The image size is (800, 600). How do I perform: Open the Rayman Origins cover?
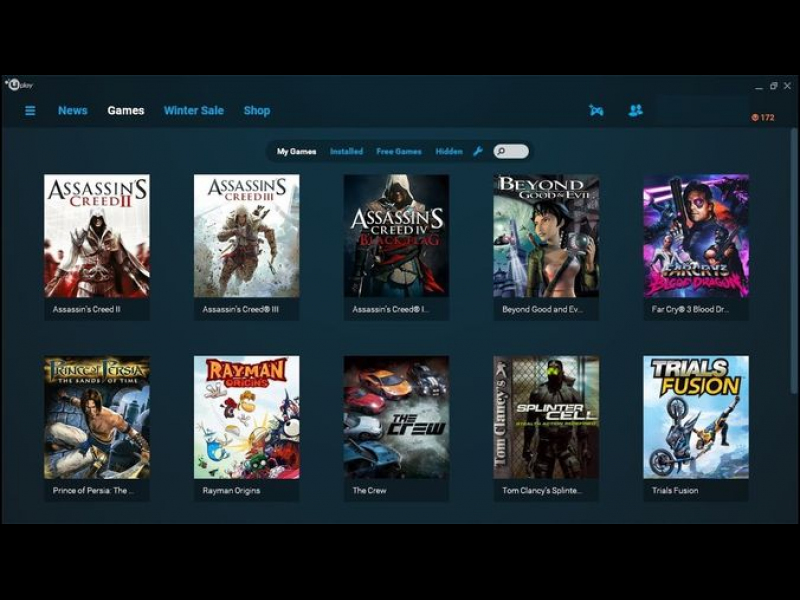(246, 417)
